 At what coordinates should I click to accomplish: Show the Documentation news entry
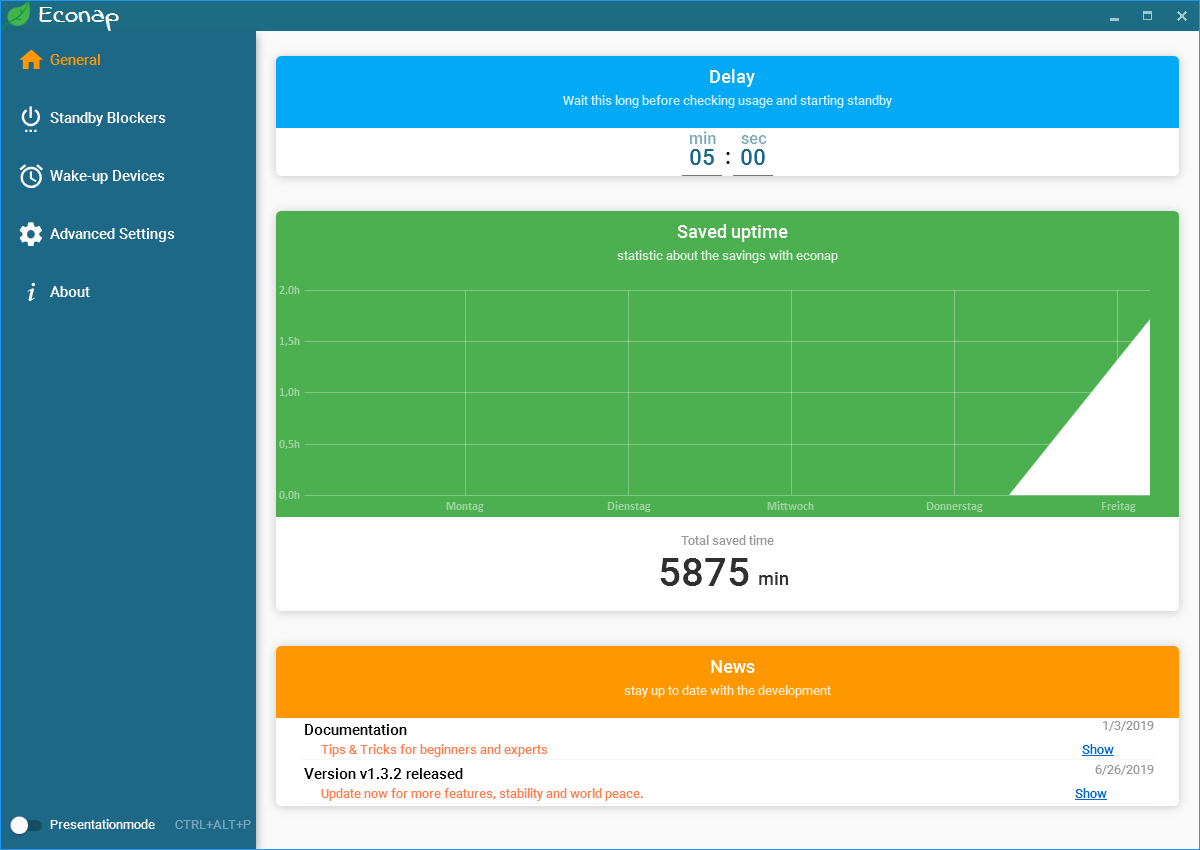point(1097,750)
